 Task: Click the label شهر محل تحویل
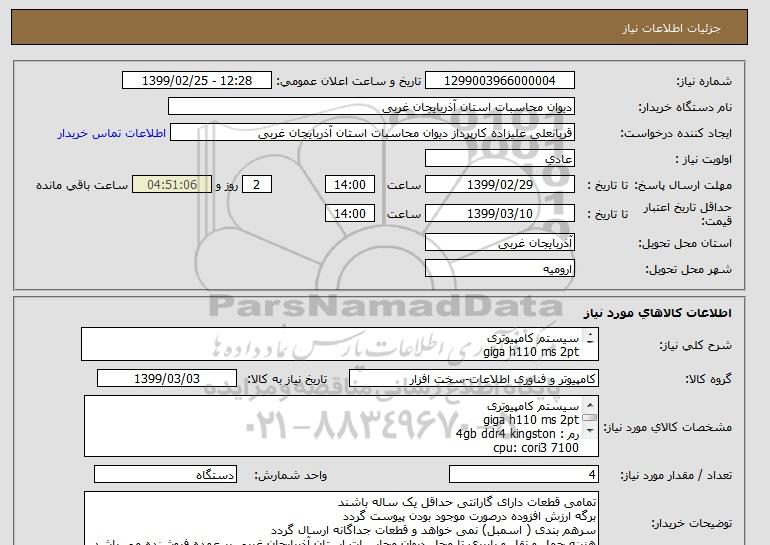tap(688, 270)
